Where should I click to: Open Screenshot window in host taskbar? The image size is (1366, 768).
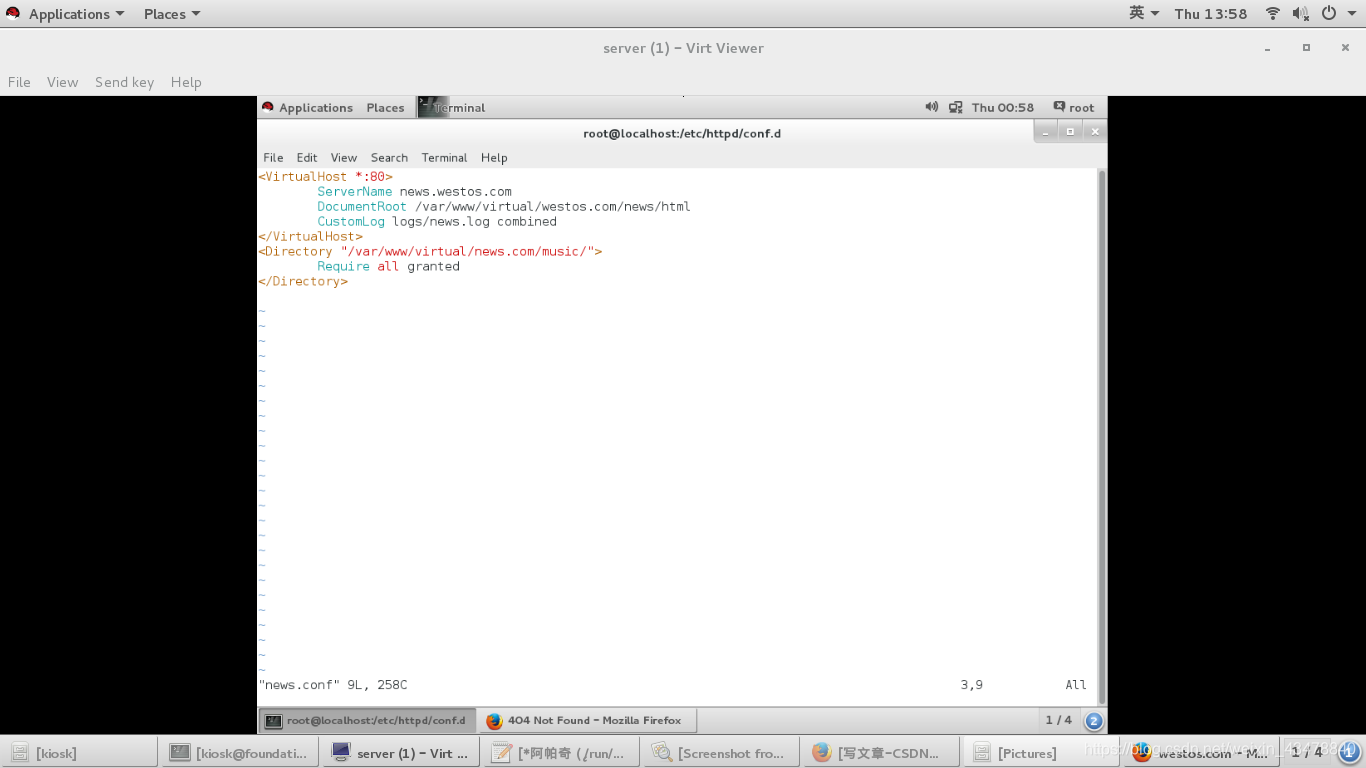[722, 753]
